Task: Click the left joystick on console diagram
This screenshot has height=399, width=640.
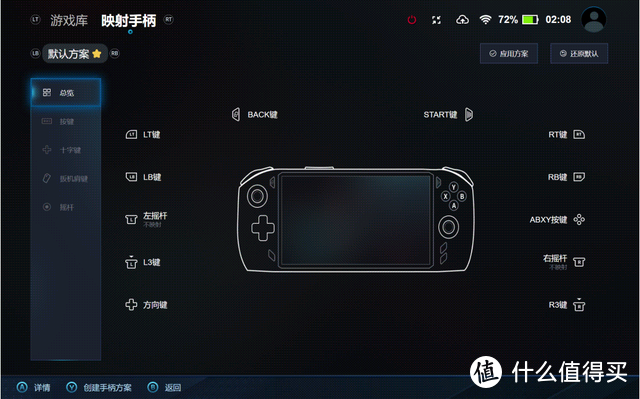Action: coord(258,196)
